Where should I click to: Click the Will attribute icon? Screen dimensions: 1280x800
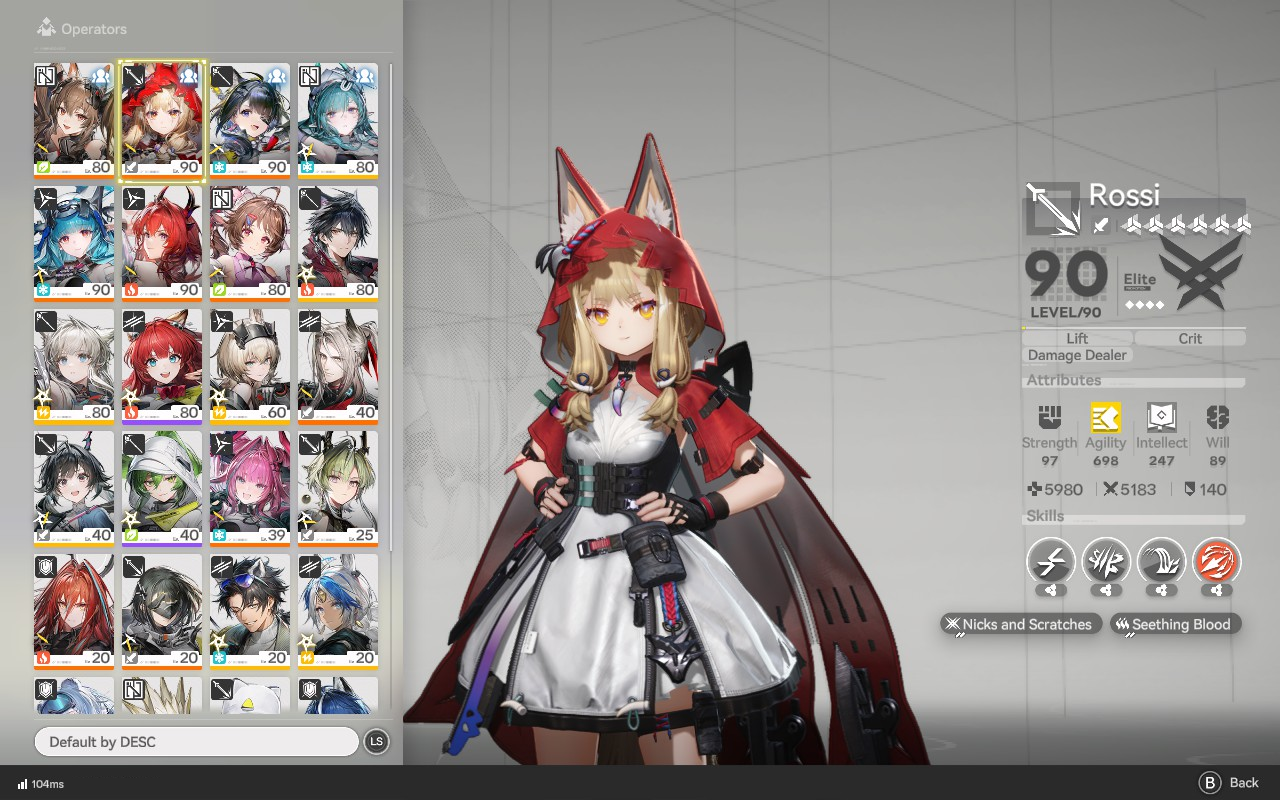[1217, 417]
